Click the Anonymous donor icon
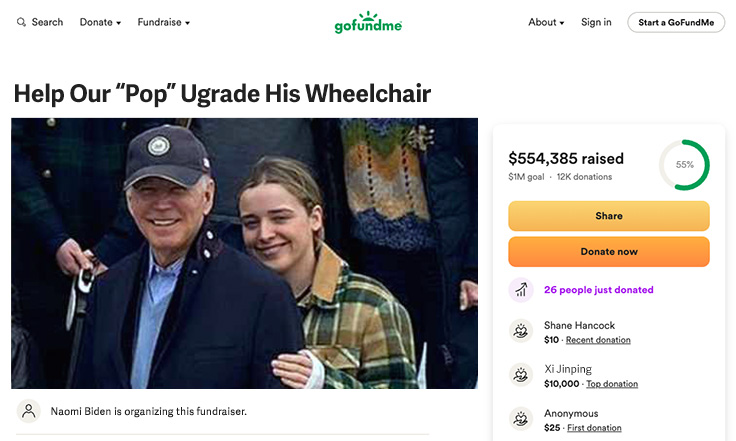 521,420
